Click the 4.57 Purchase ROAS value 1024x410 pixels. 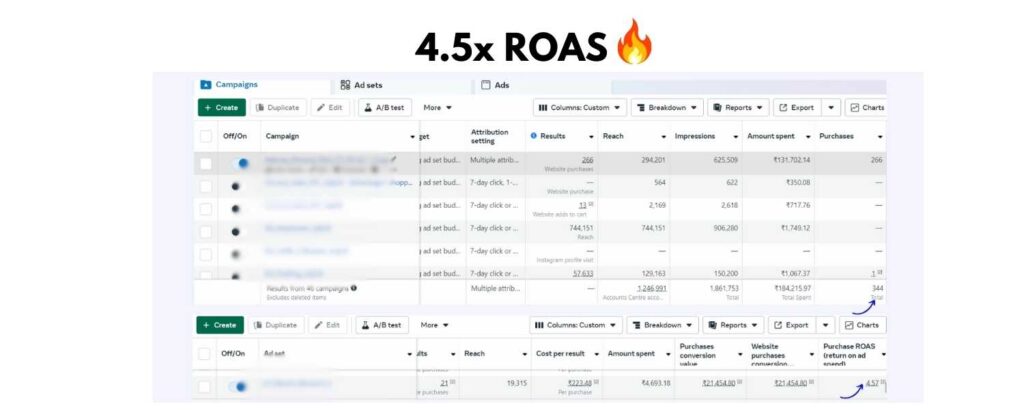tap(872, 382)
